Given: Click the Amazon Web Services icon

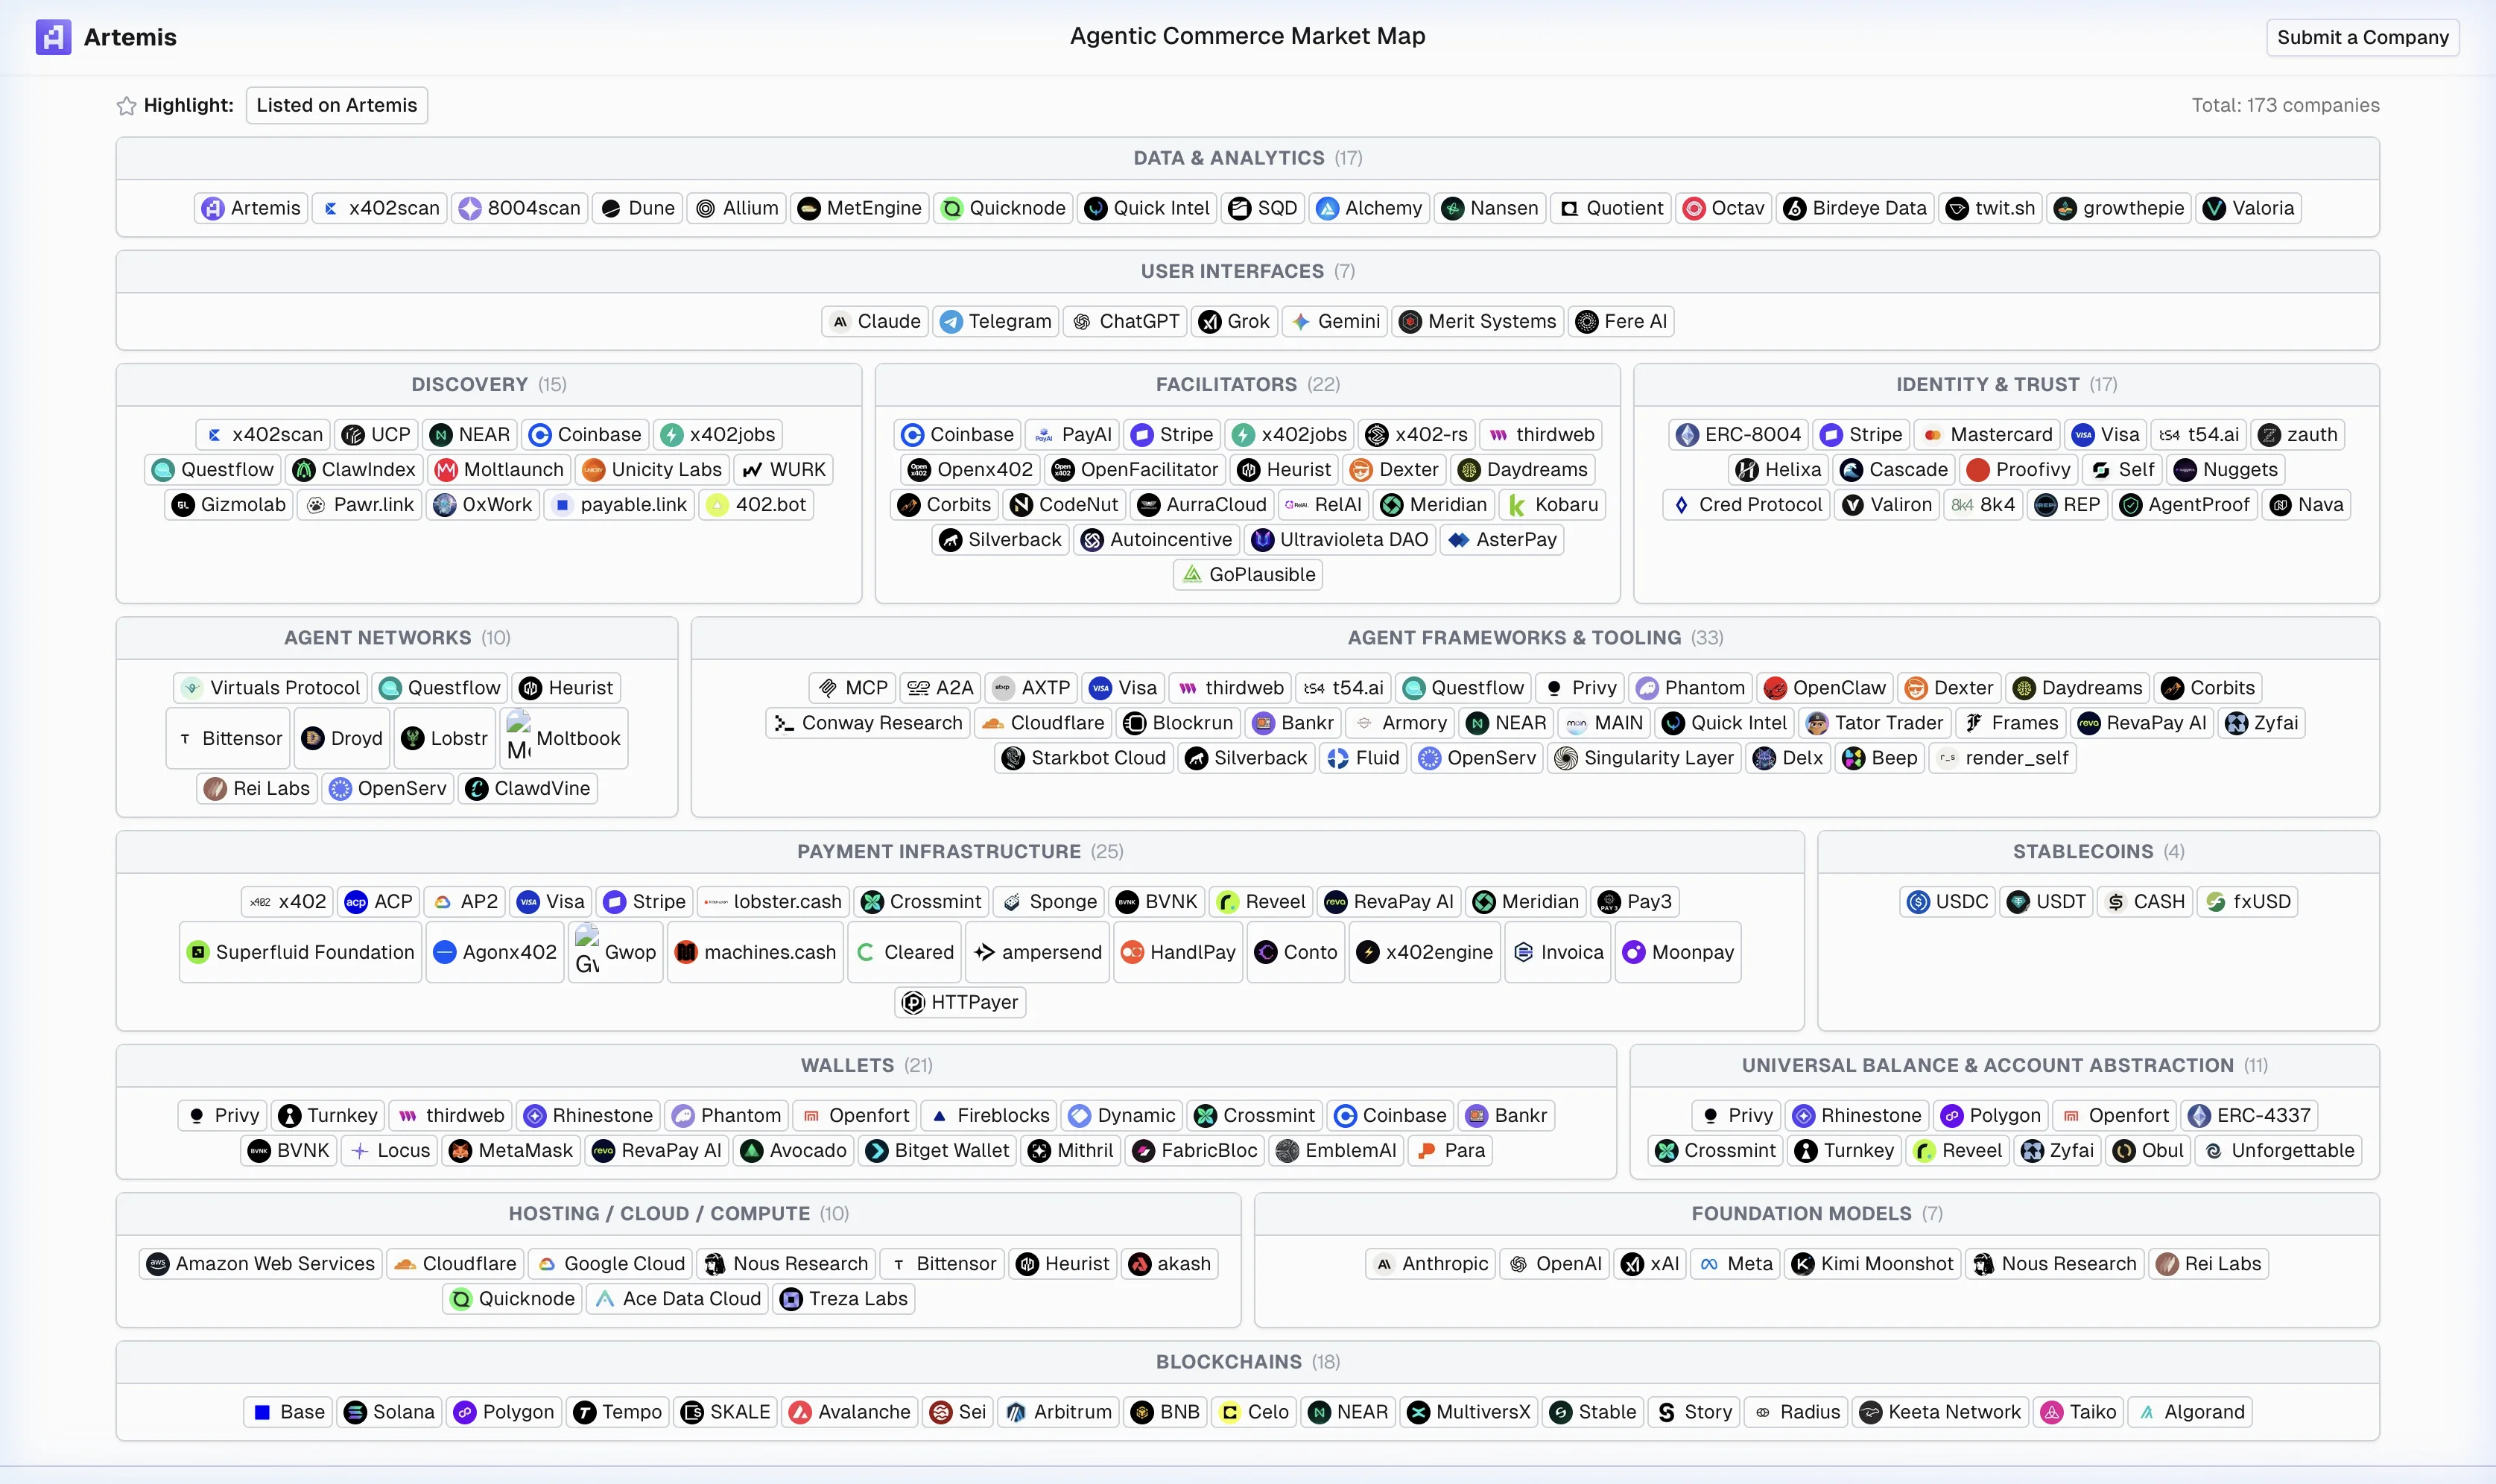Looking at the screenshot, I should tap(158, 1264).
